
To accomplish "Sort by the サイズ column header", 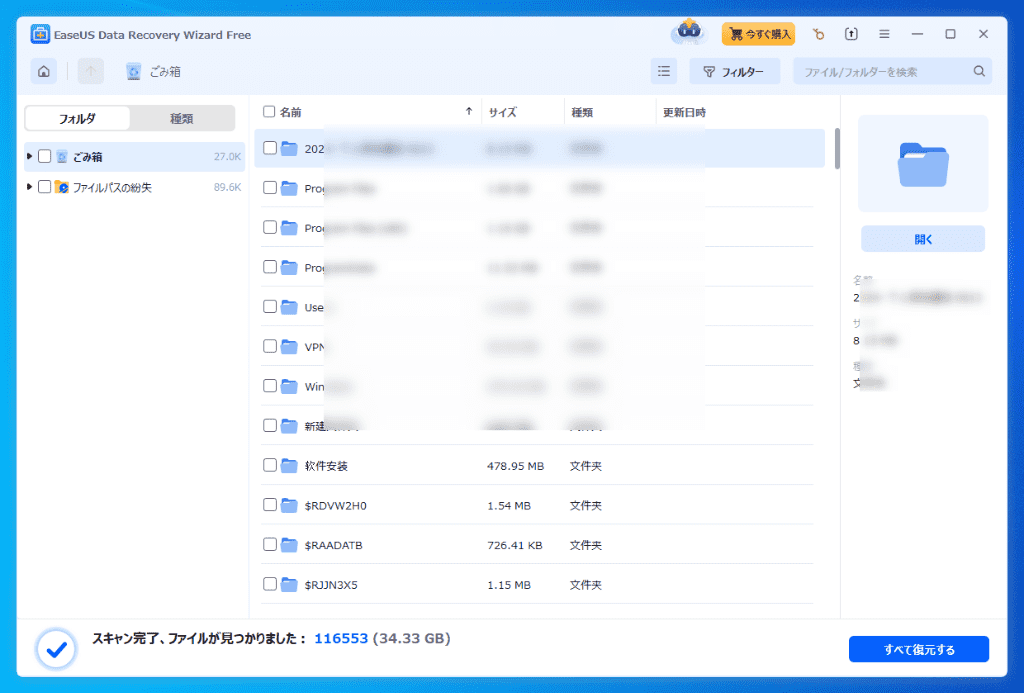I will (x=502, y=112).
